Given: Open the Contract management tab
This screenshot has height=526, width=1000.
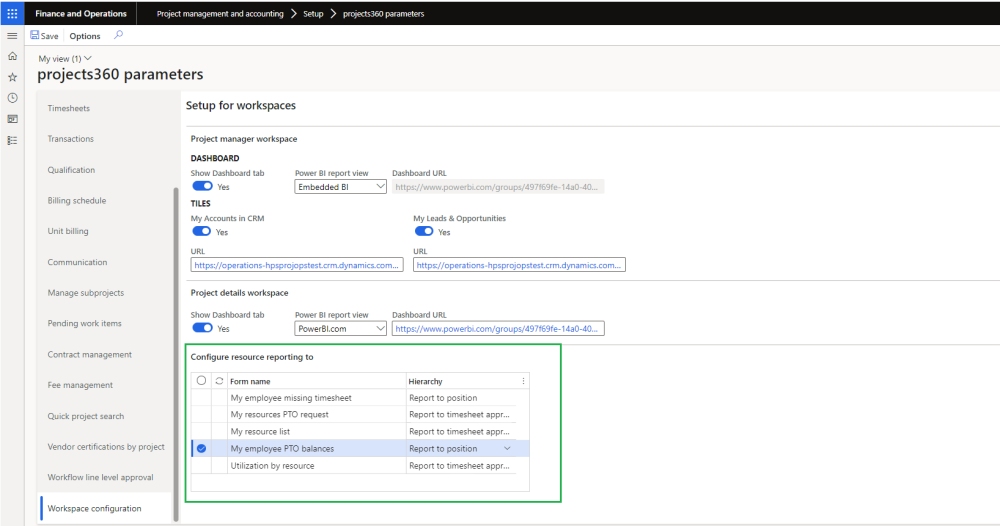Looking at the screenshot, I should pos(89,355).
